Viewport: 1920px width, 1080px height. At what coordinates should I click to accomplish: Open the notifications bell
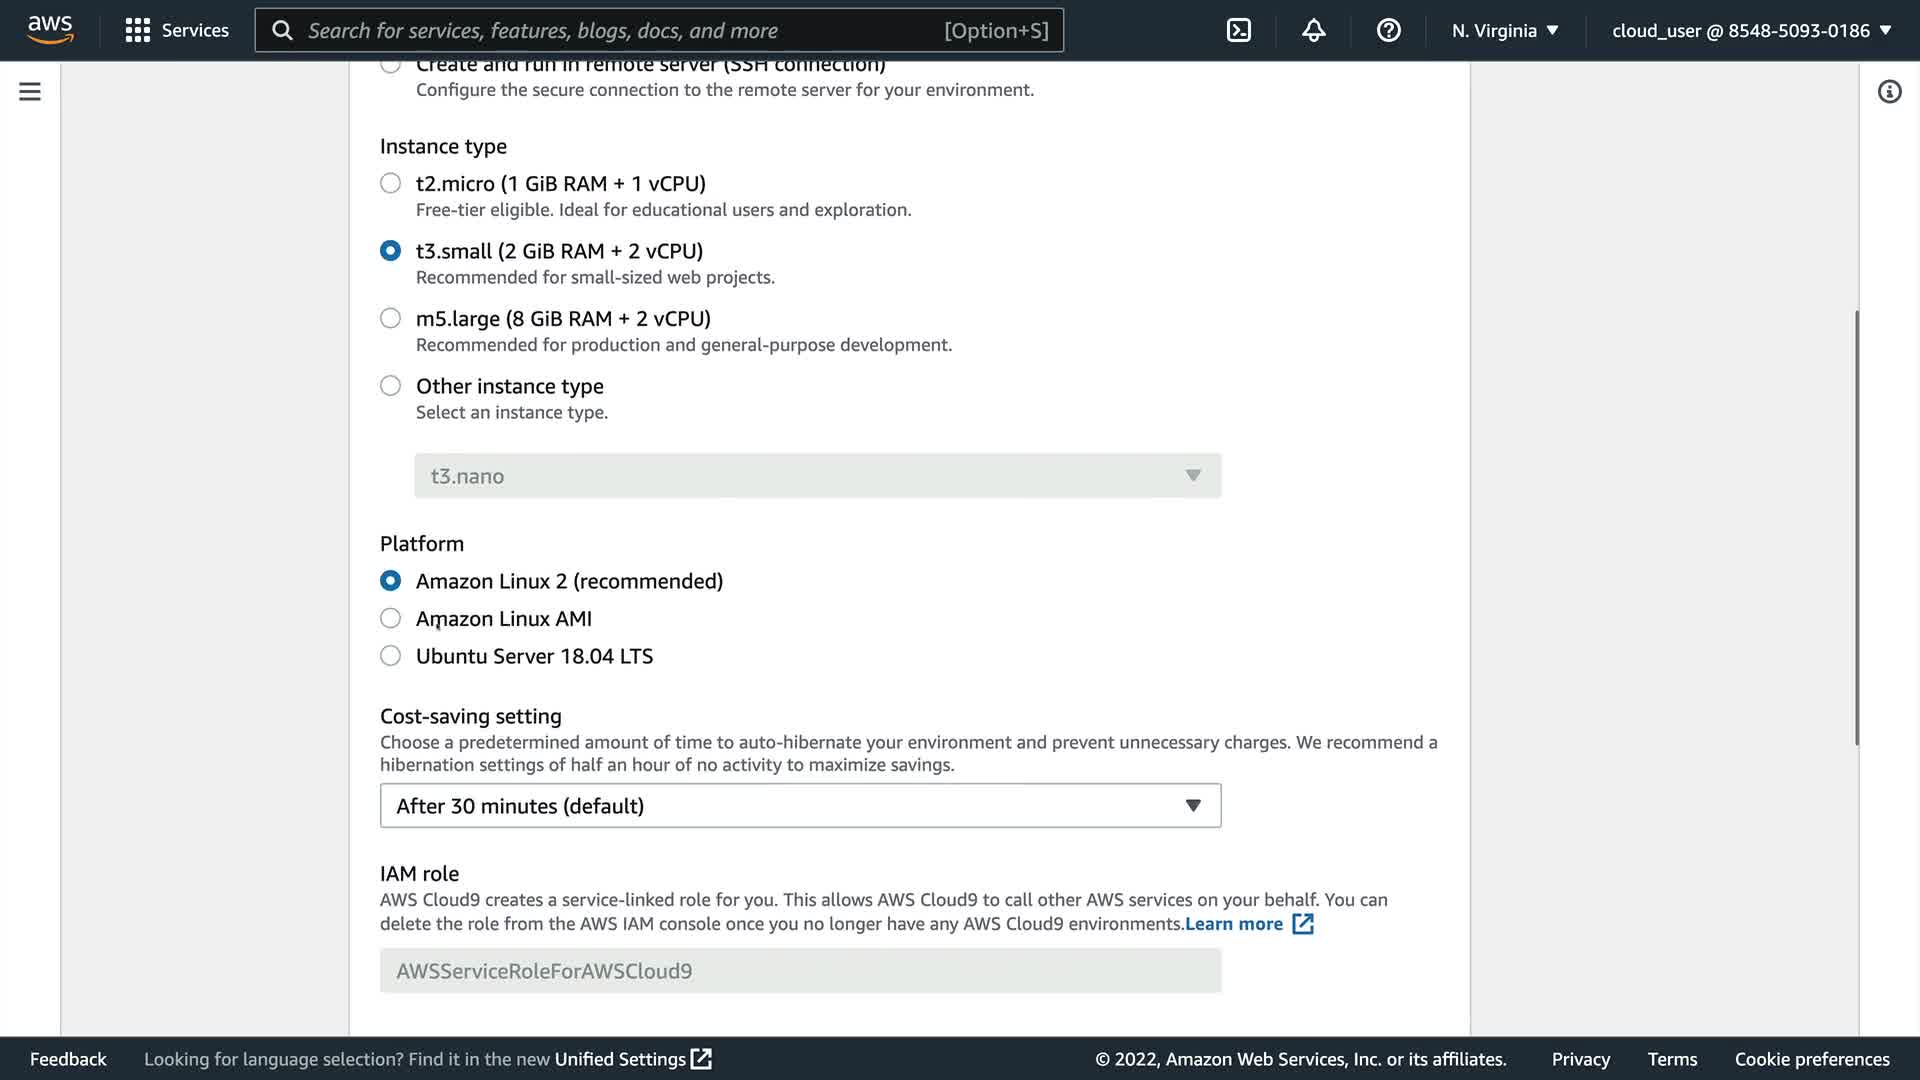click(1313, 30)
